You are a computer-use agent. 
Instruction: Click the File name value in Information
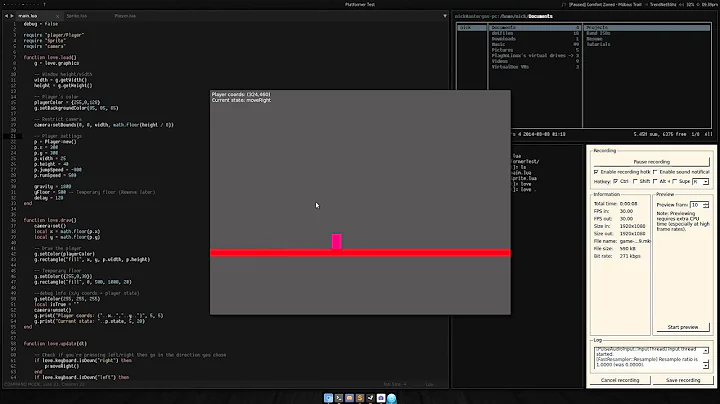(x=635, y=241)
